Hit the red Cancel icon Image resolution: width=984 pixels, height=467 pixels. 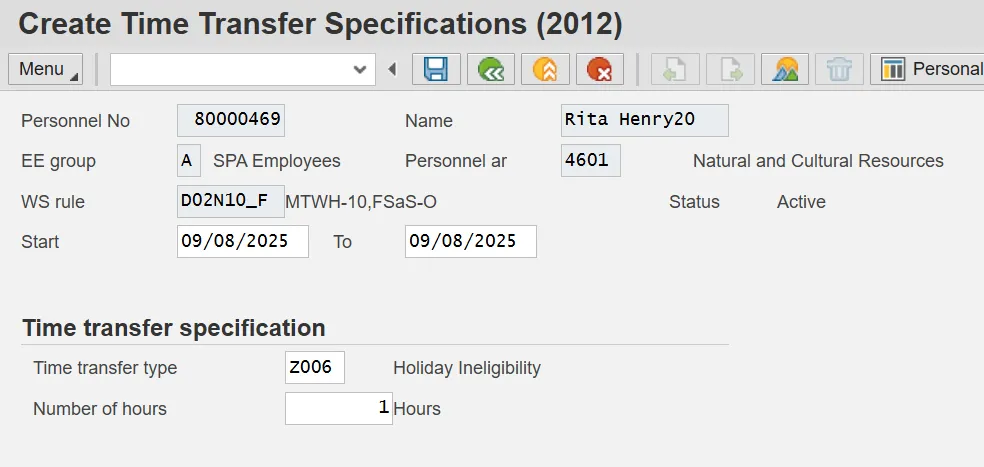pos(599,69)
